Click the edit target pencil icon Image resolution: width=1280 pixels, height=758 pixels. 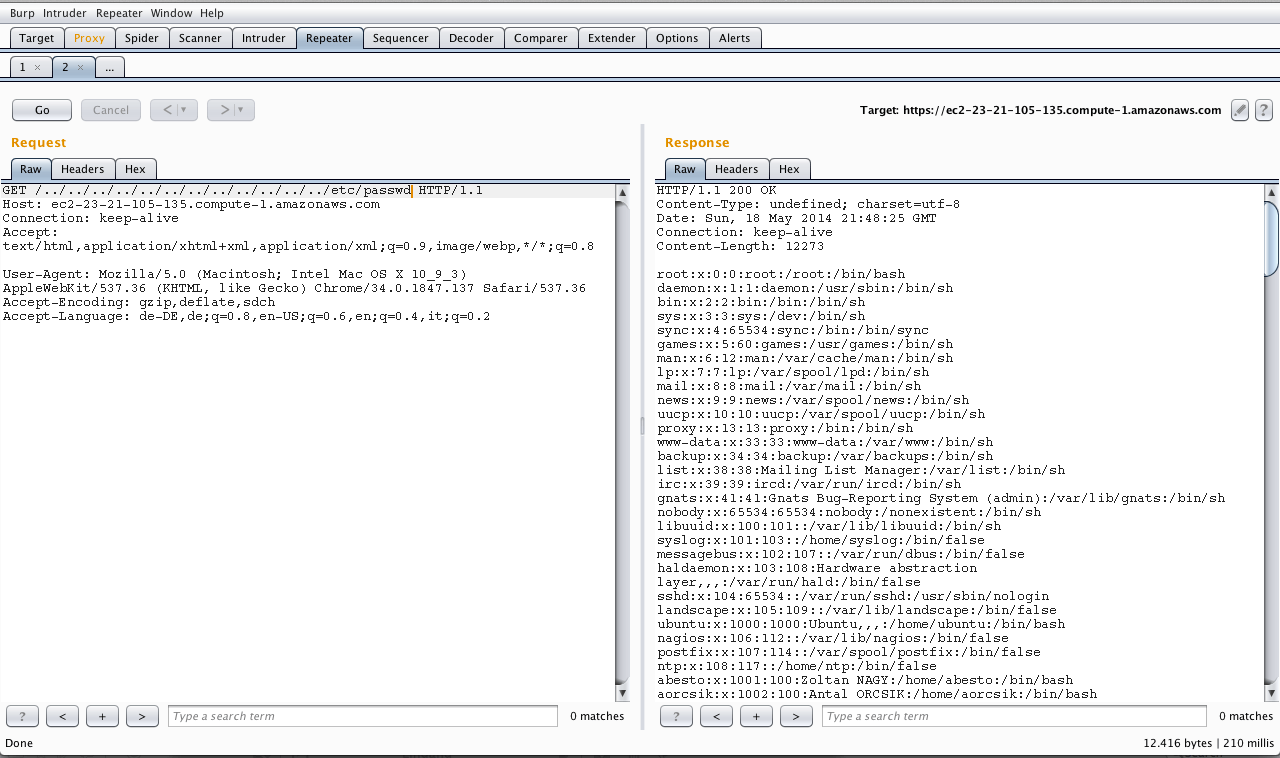coord(1240,110)
